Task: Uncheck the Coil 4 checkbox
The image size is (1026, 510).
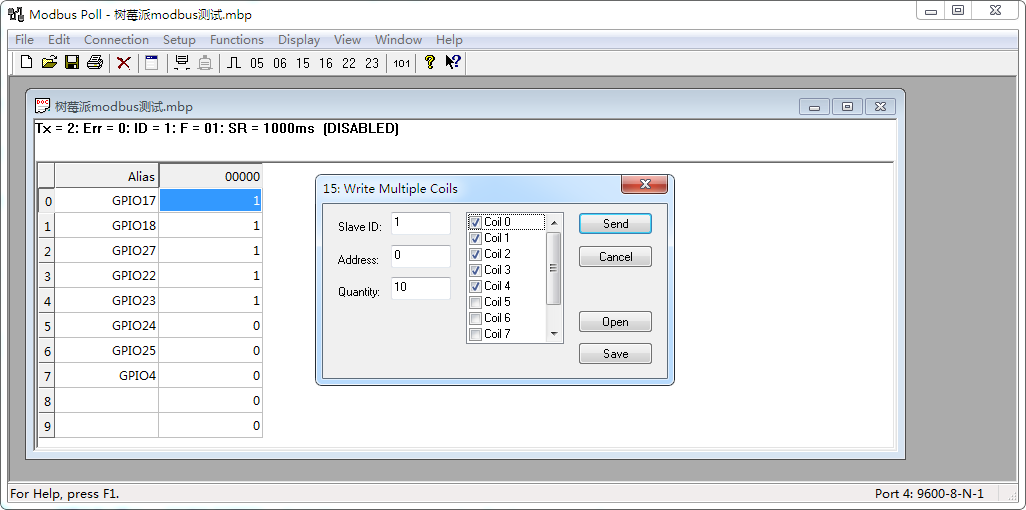Action: (x=476, y=286)
